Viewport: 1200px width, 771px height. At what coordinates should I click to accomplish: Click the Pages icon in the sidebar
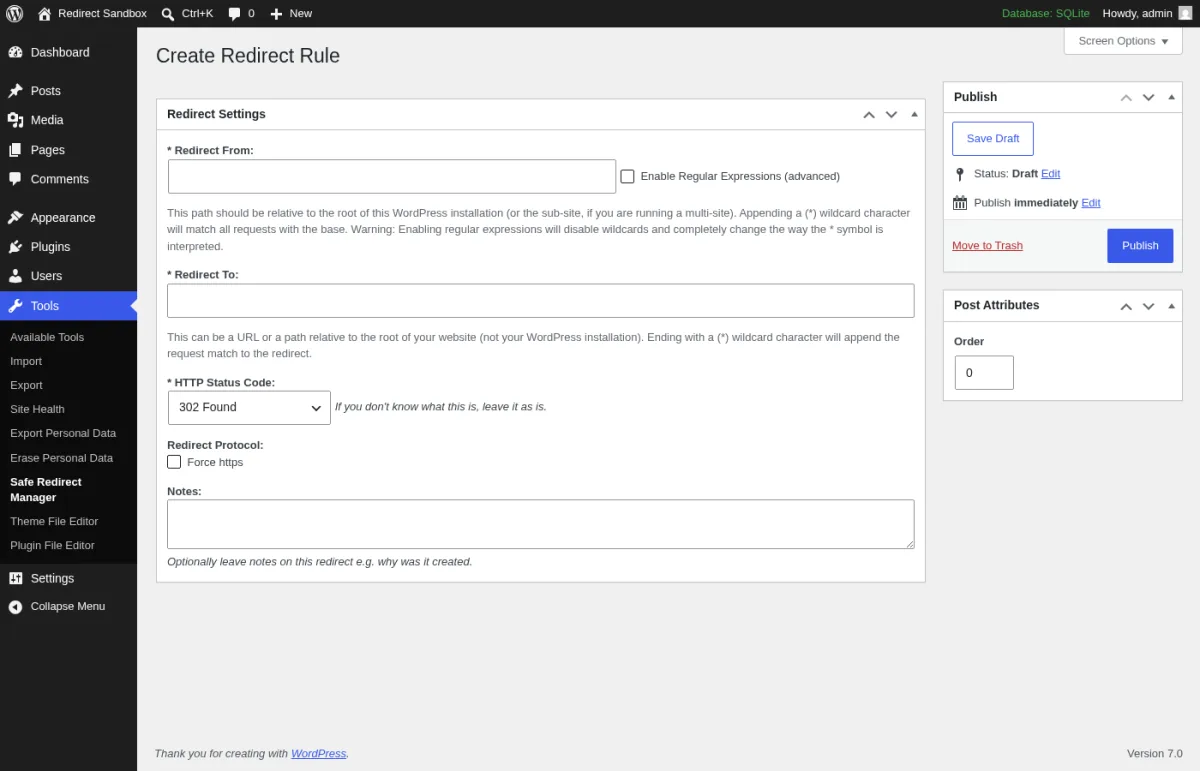[x=15, y=150]
